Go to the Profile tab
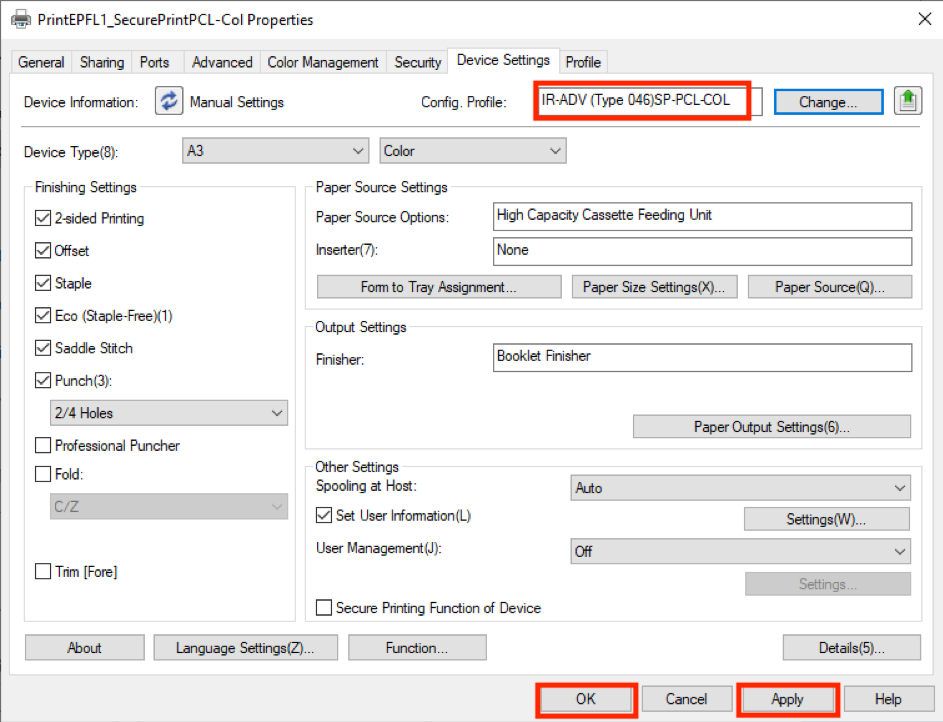This screenshot has width=943, height=722. point(583,62)
